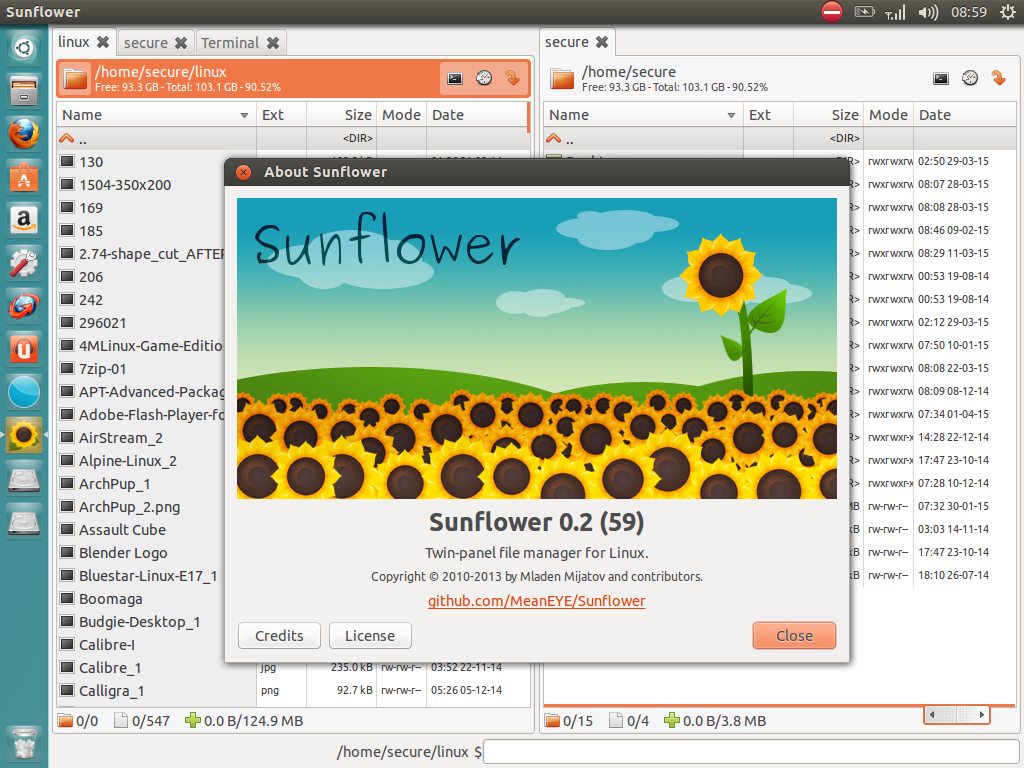This screenshot has width=1024, height=768.
Task: Click folder icon beside /home/secure path
Action: click(562, 78)
